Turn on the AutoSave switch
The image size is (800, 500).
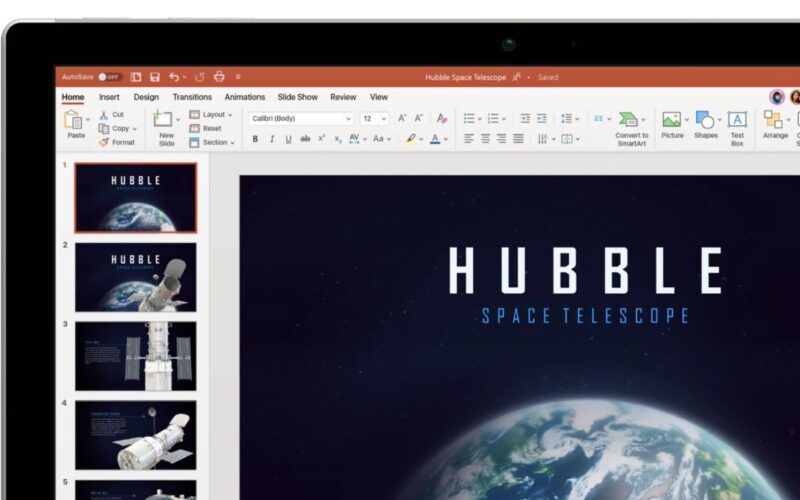[x=110, y=77]
